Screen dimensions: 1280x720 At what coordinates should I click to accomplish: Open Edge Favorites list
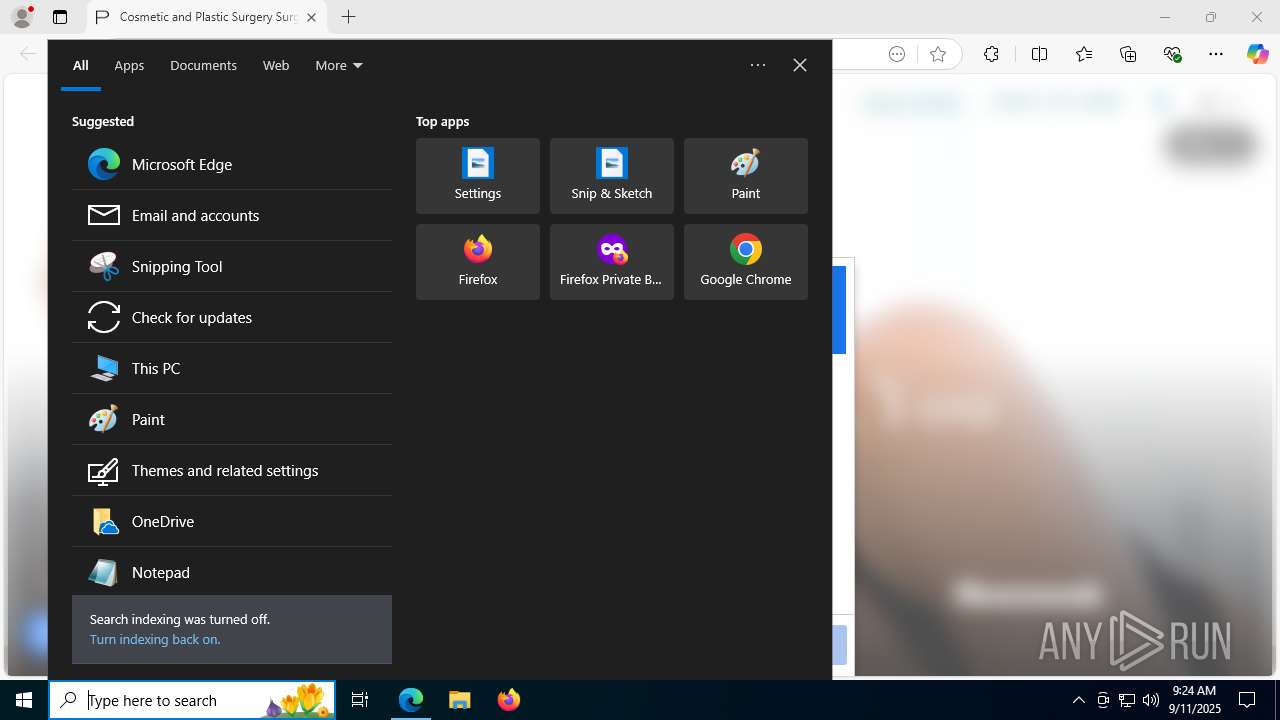(1084, 55)
